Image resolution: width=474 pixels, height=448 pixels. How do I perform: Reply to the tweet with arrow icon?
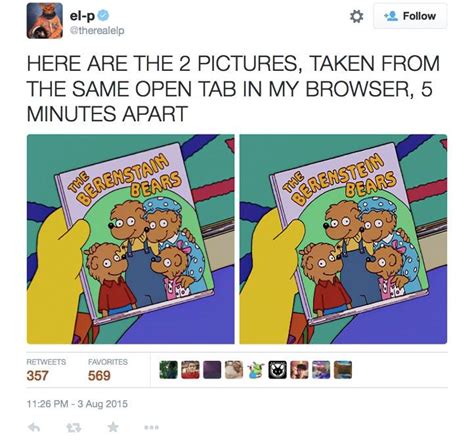pos(34,427)
